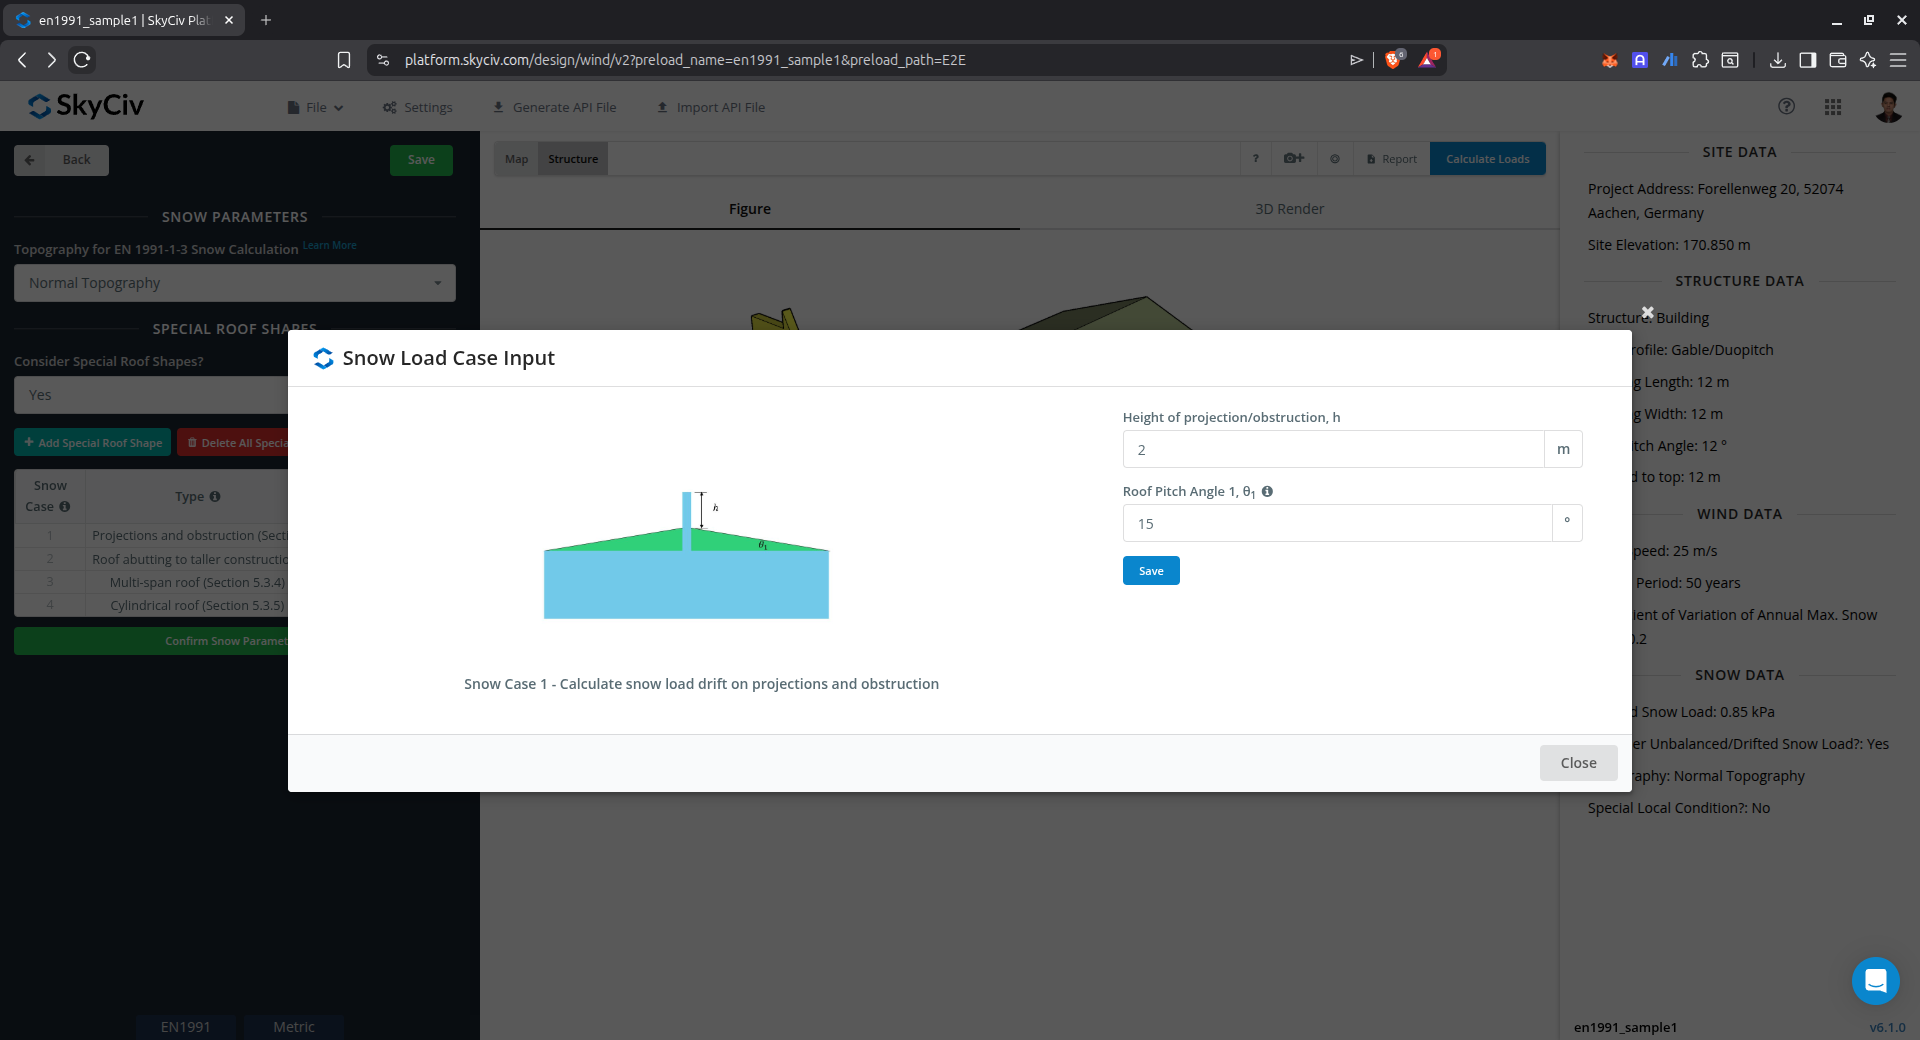Screen dimensions: 1920x1040
Task: Click the browser bookmark icon
Action: point(344,60)
